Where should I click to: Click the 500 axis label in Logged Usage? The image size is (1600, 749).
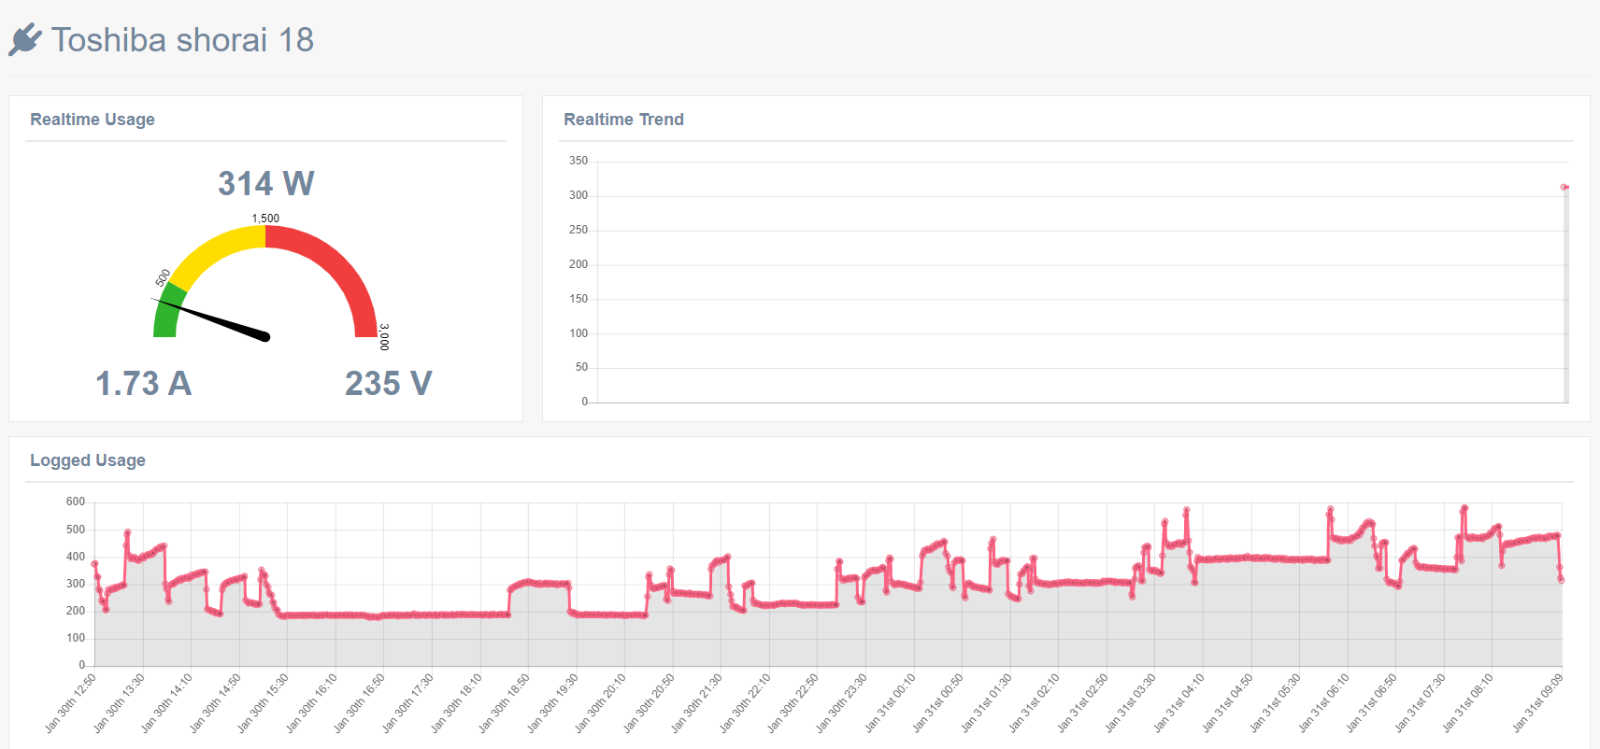(75, 529)
